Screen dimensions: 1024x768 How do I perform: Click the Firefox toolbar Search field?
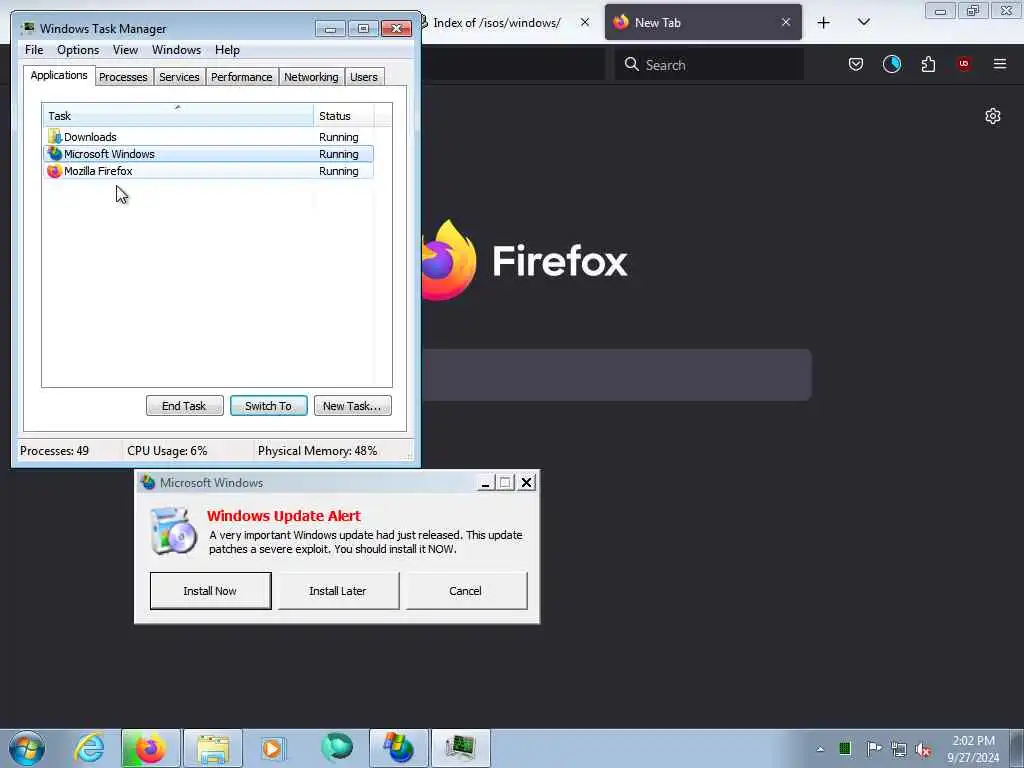(x=709, y=65)
